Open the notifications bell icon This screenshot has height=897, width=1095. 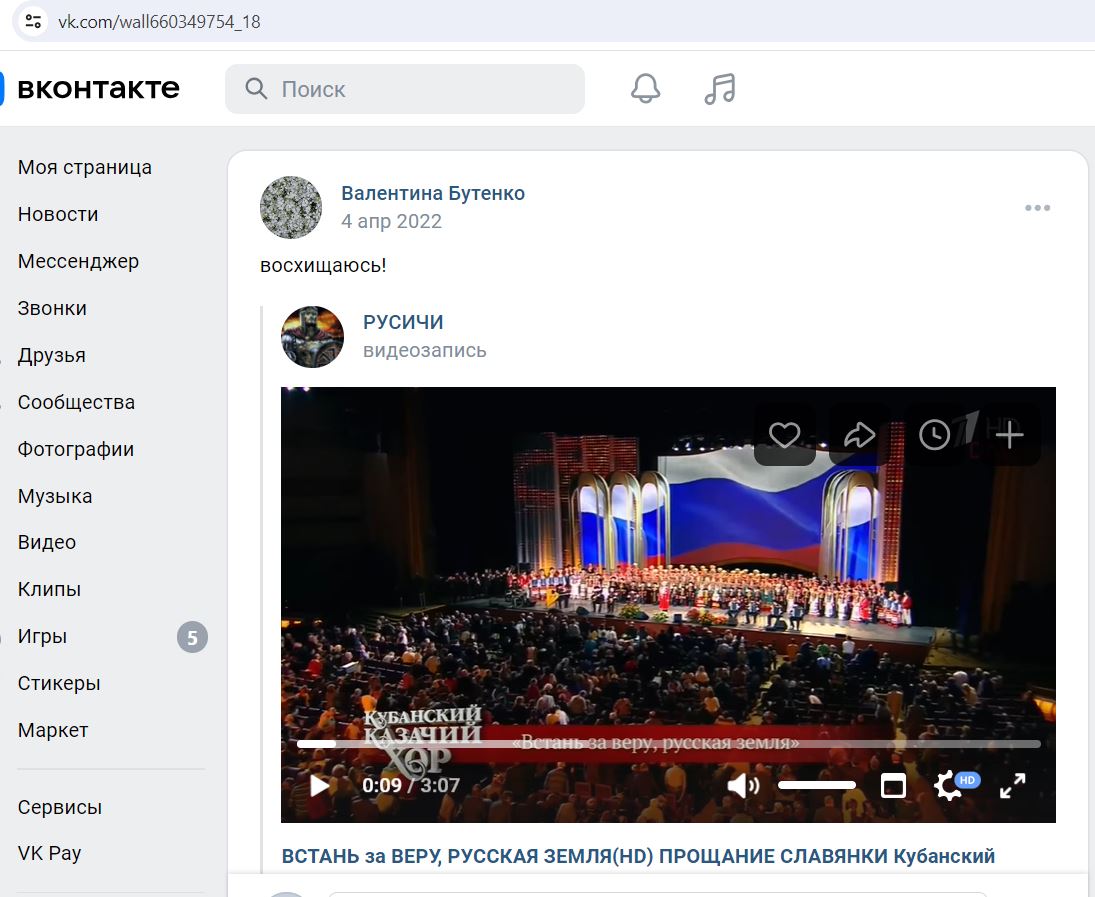645,89
